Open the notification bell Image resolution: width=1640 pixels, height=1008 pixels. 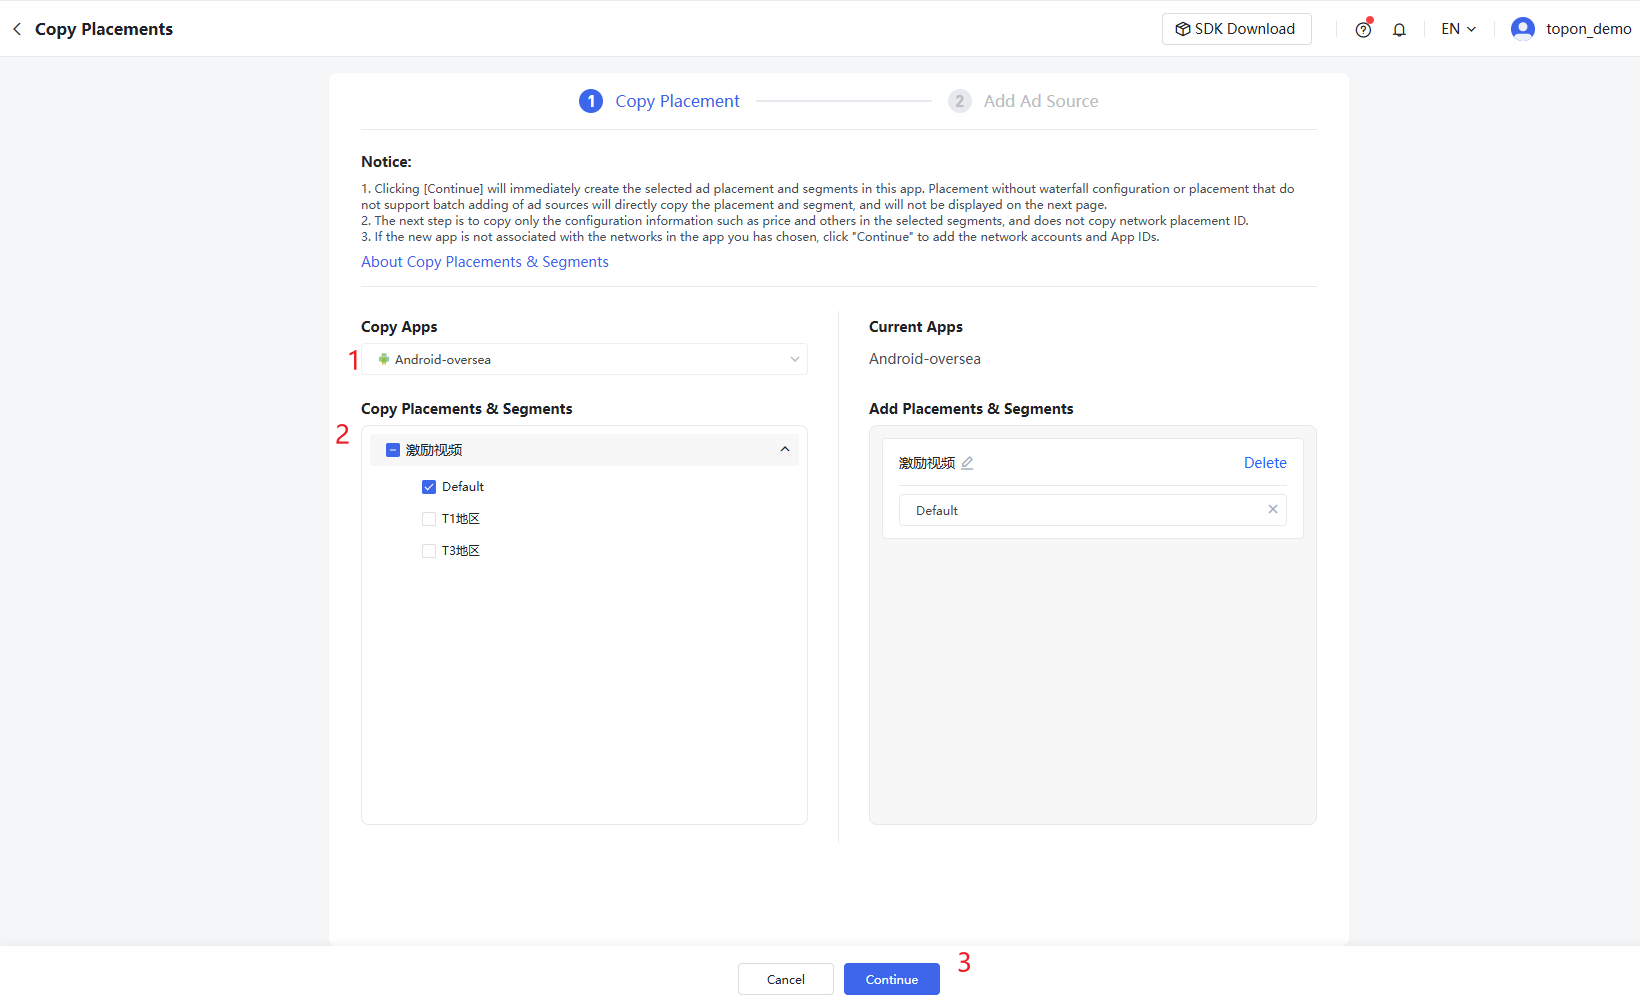[1398, 30]
